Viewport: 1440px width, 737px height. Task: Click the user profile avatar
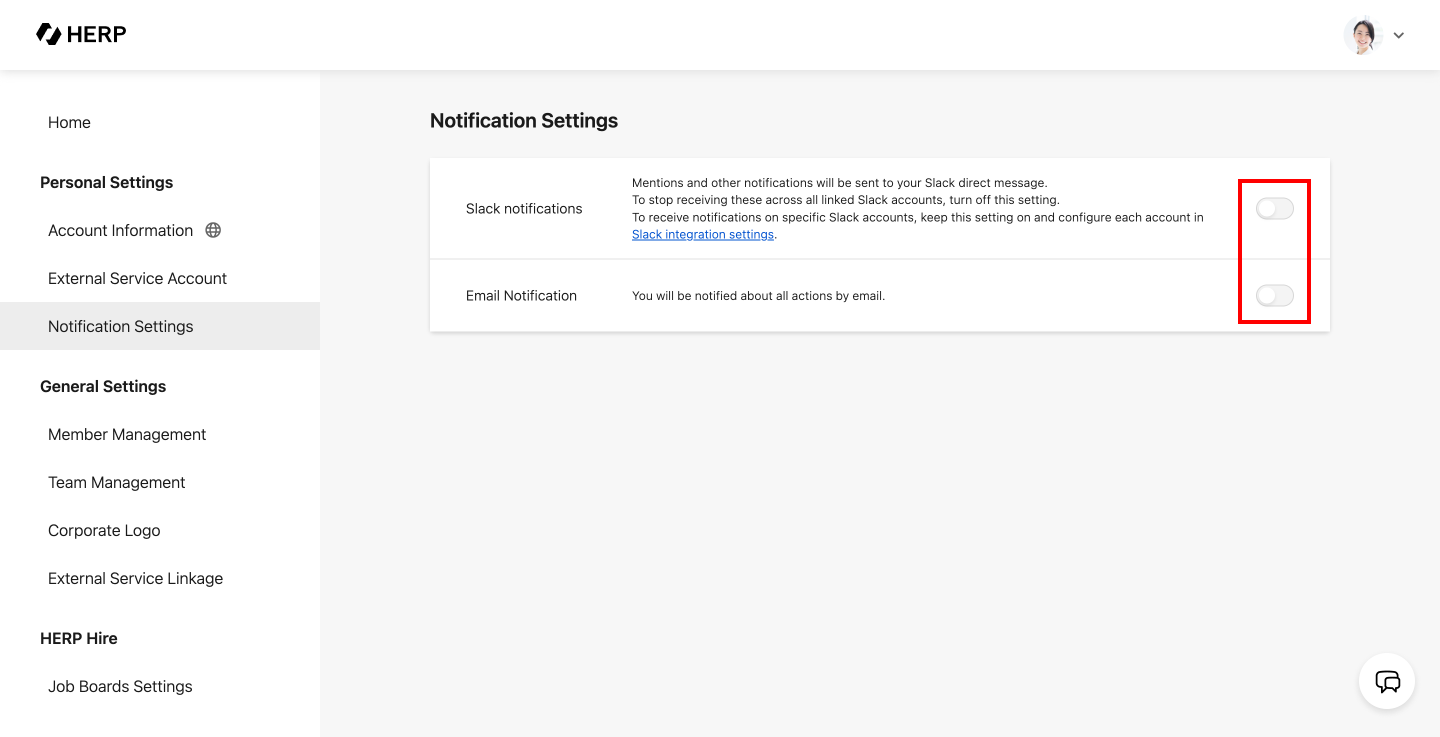1362,35
